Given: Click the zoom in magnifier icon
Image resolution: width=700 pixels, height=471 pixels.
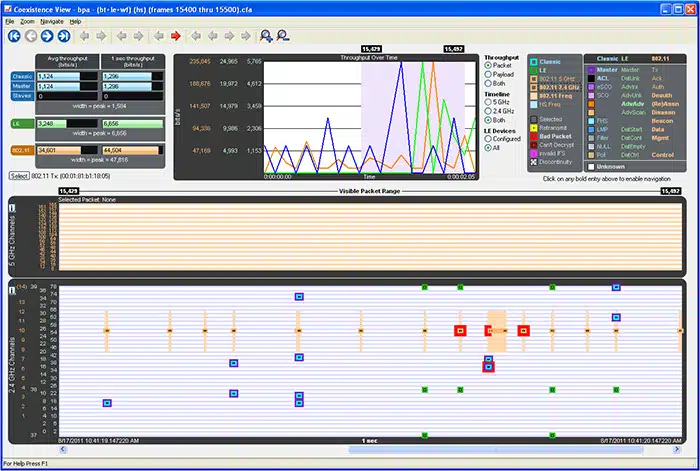Looking at the screenshot, I should (265, 36).
